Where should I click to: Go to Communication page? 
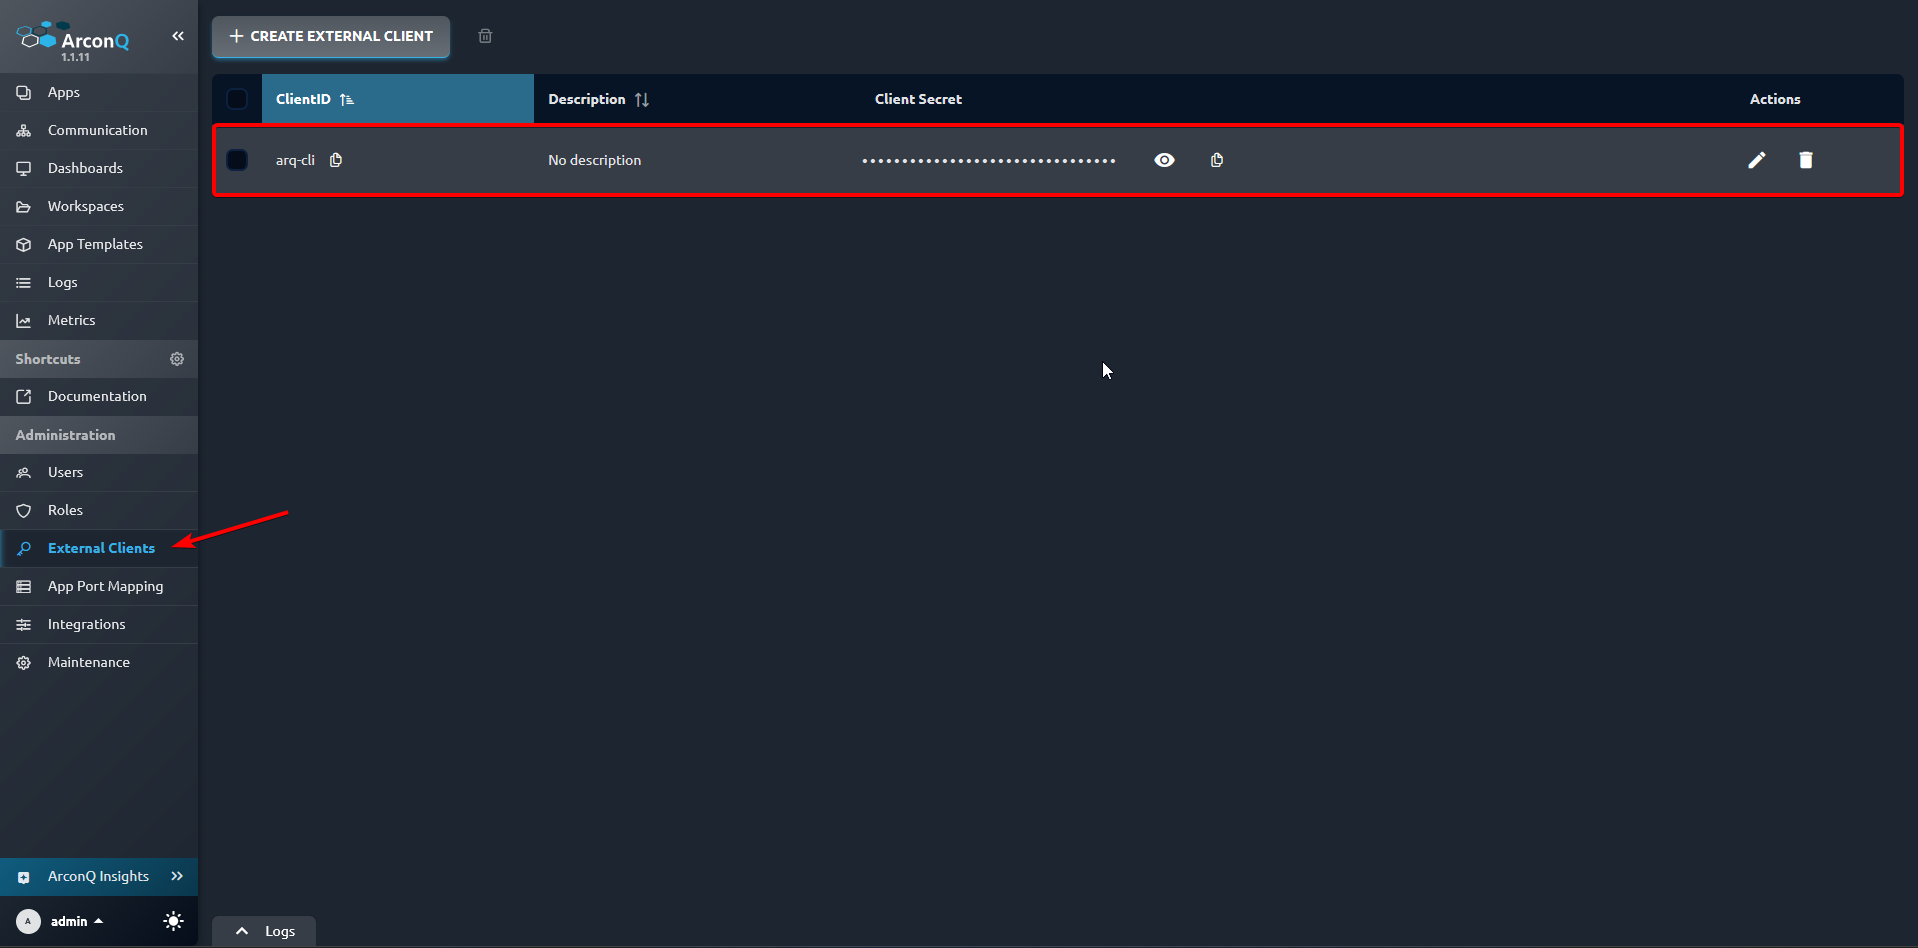point(99,130)
